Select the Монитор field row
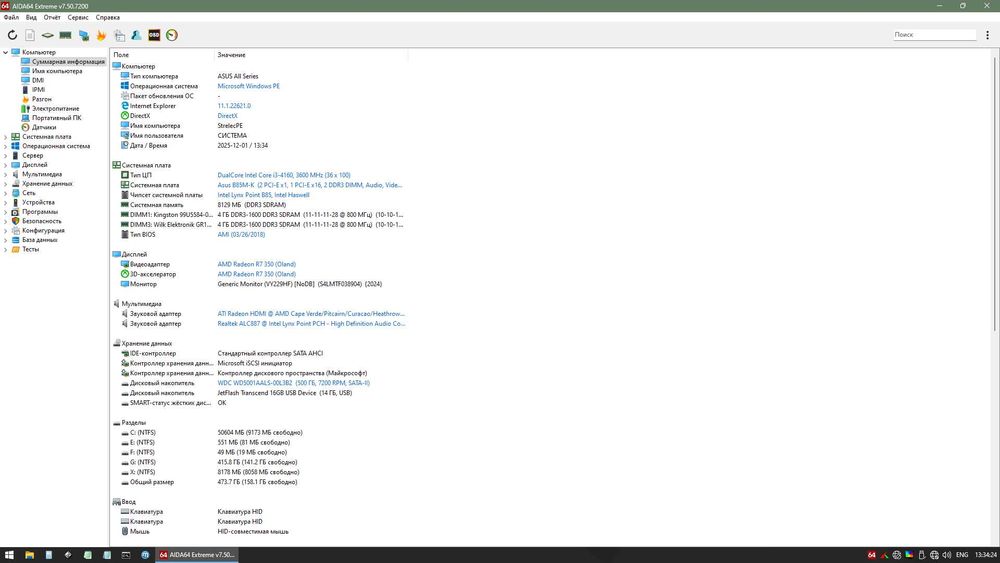 pos(258,284)
